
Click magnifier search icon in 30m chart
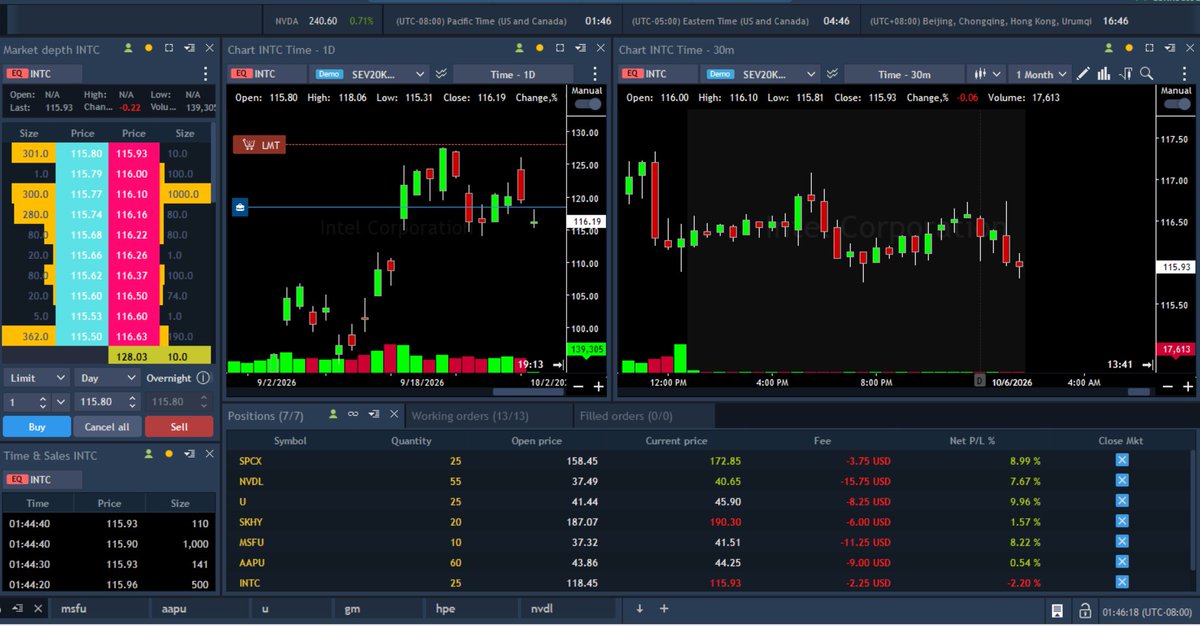tap(1147, 73)
